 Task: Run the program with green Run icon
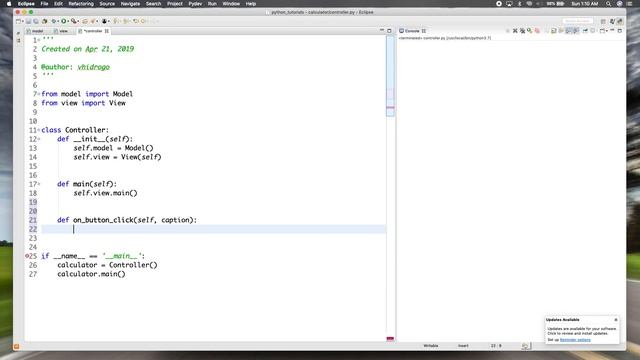[x=64, y=21]
